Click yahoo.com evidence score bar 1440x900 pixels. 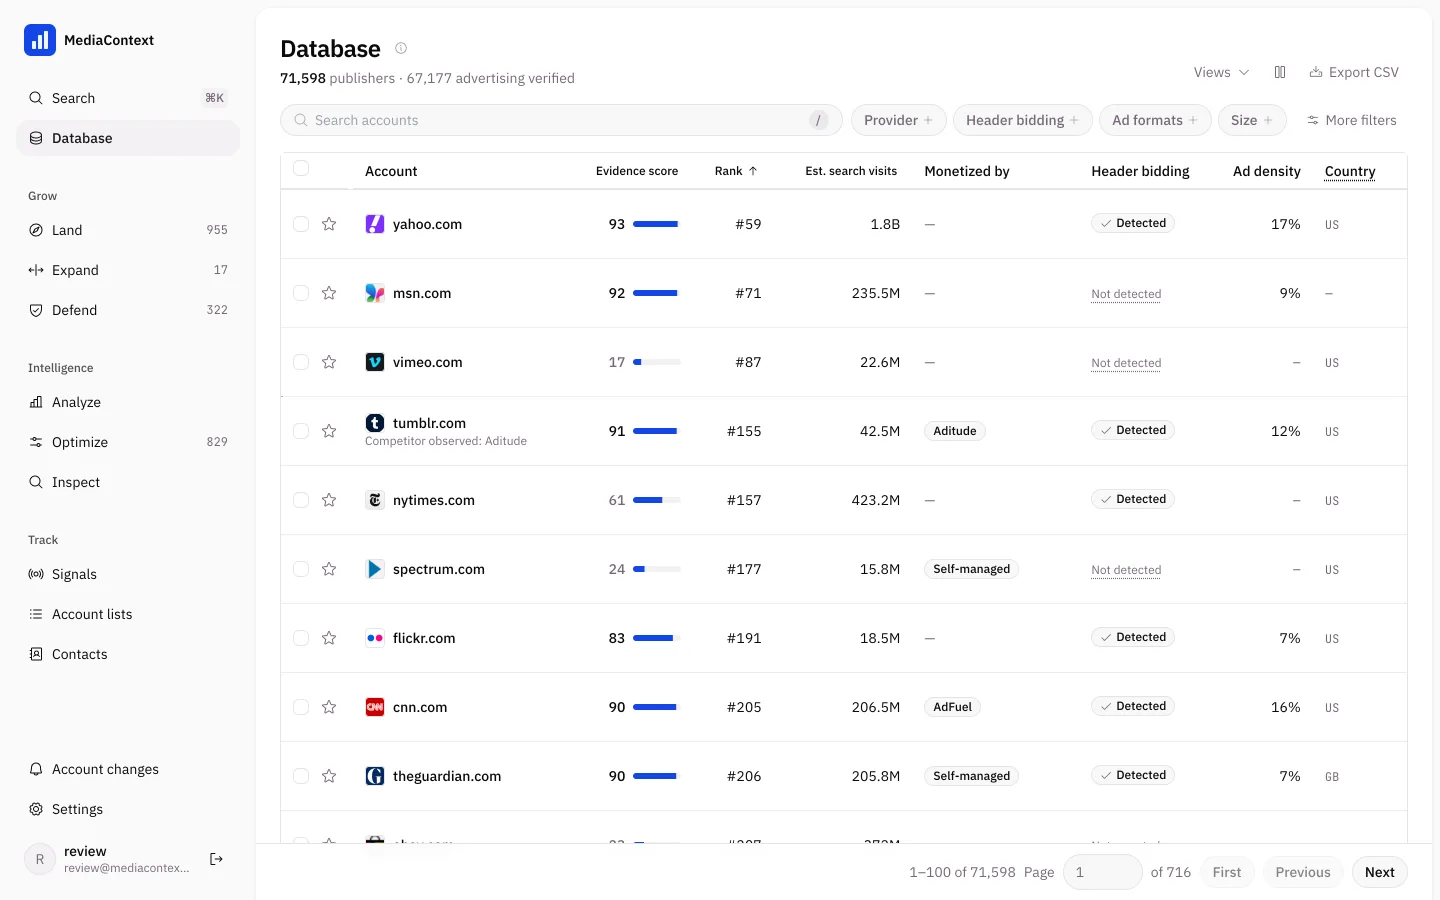656,224
